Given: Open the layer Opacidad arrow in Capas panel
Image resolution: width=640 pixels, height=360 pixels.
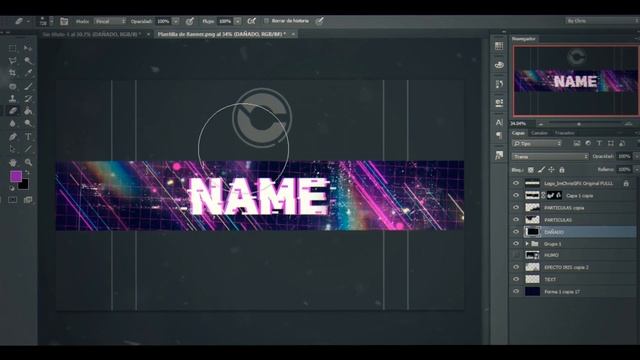Looking at the screenshot, I should (x=636, y=156).
